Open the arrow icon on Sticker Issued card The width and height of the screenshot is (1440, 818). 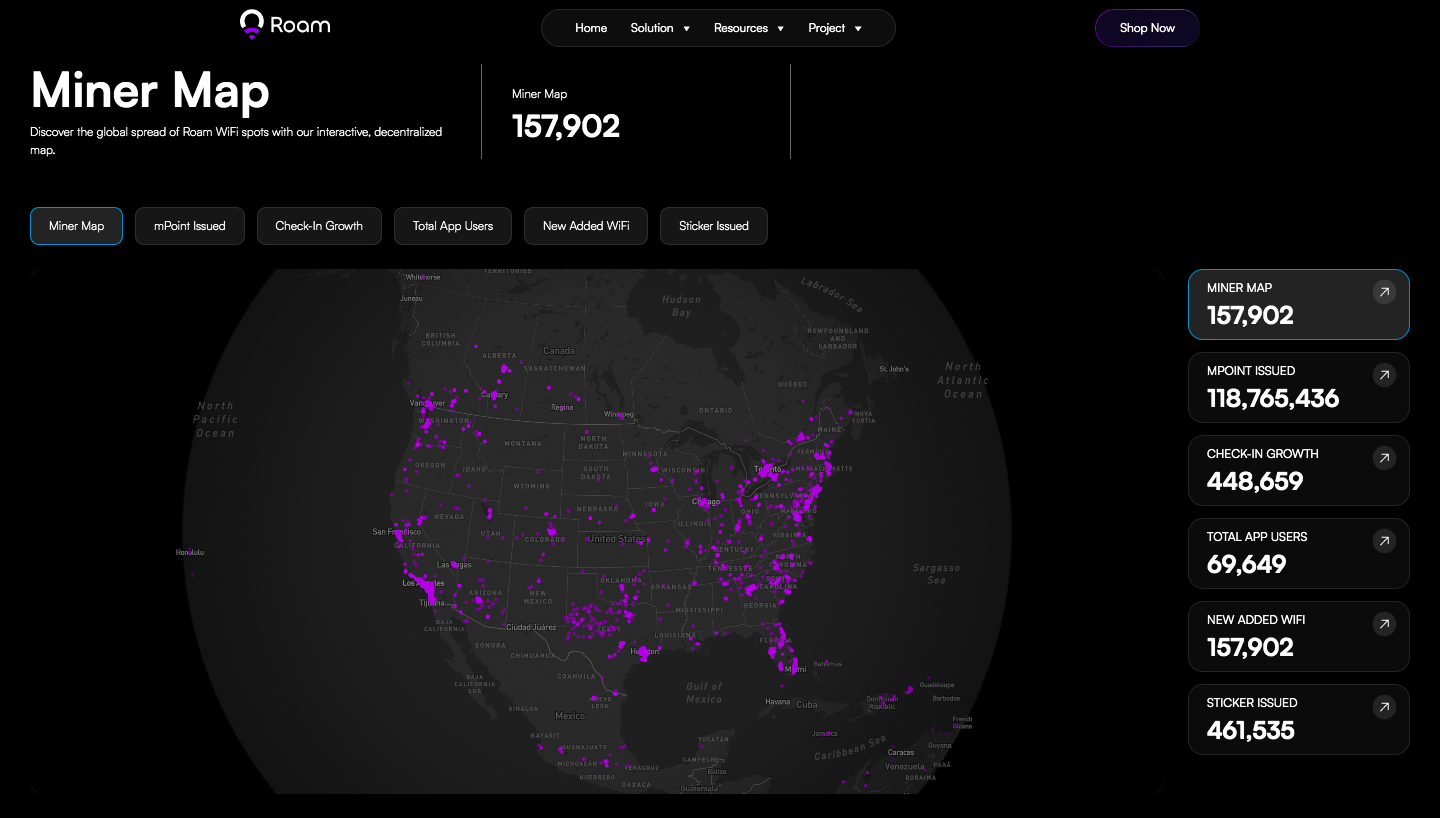(1384, 707)
